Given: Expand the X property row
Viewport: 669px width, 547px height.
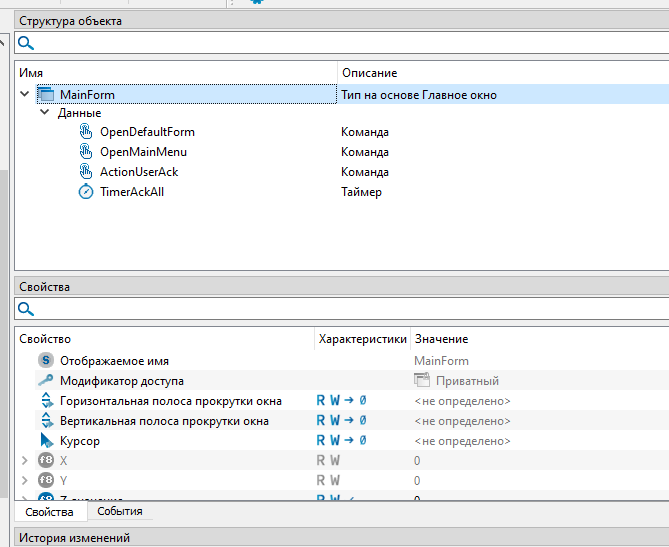Looking at the screenshot, I should [25, 461].
